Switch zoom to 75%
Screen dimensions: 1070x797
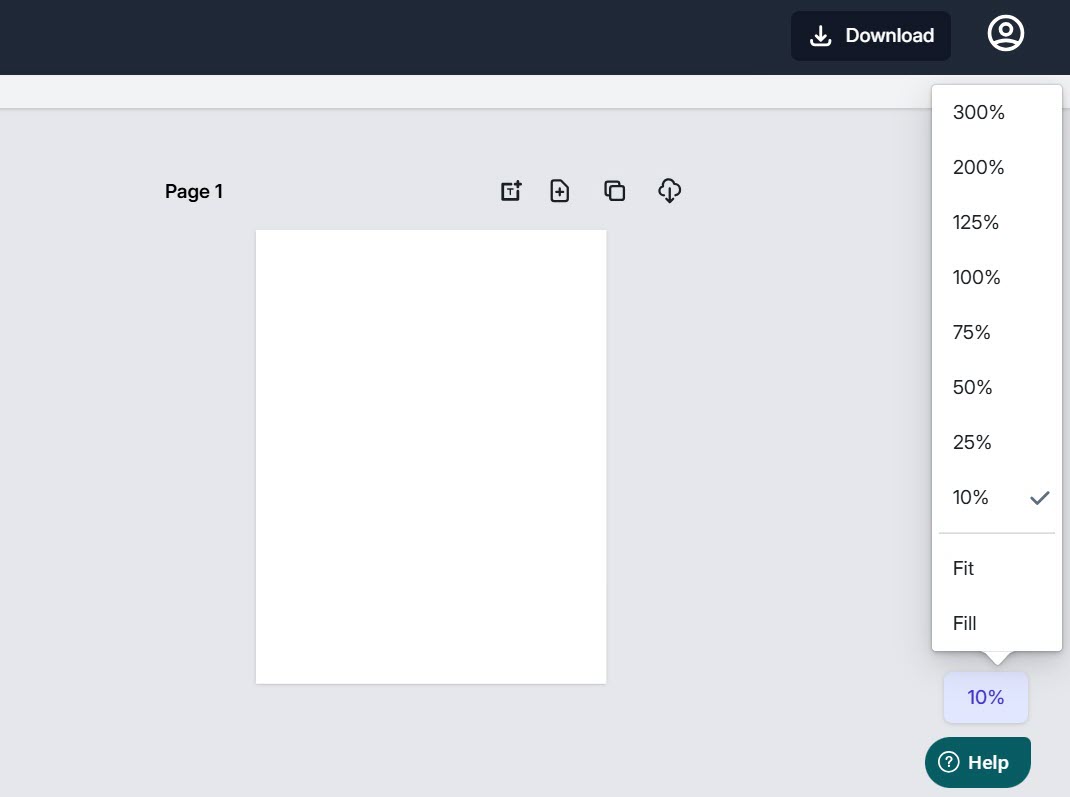point(972,333)
